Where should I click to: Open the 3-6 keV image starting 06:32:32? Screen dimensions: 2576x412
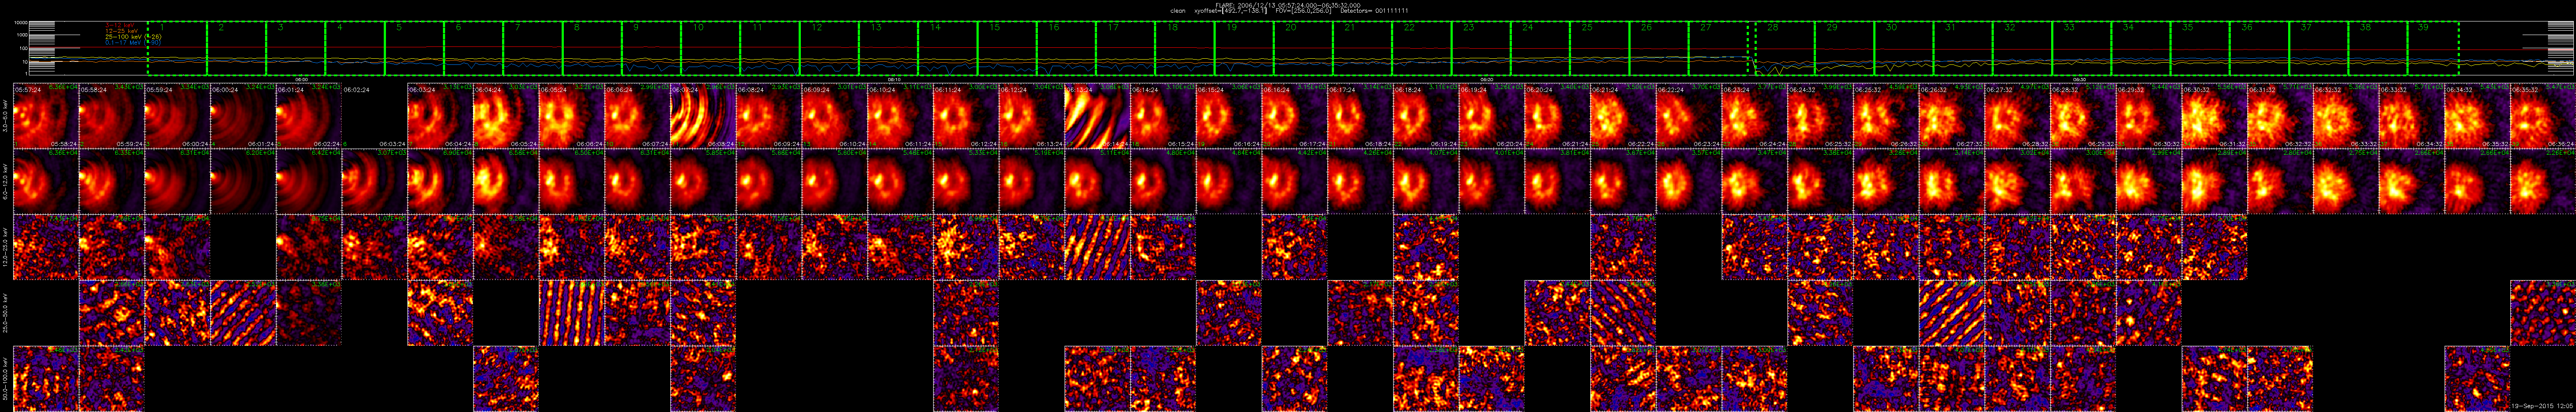click(2346, 116)
